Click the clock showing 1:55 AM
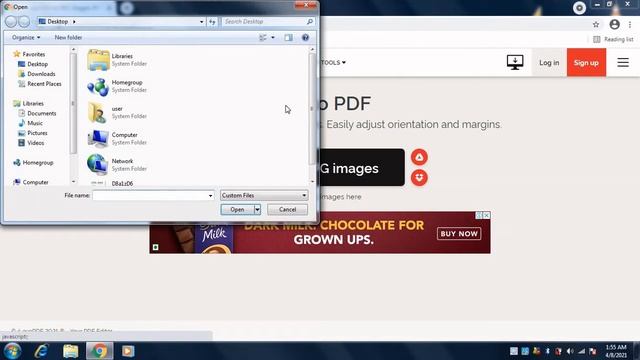 [x=616, y=348]
